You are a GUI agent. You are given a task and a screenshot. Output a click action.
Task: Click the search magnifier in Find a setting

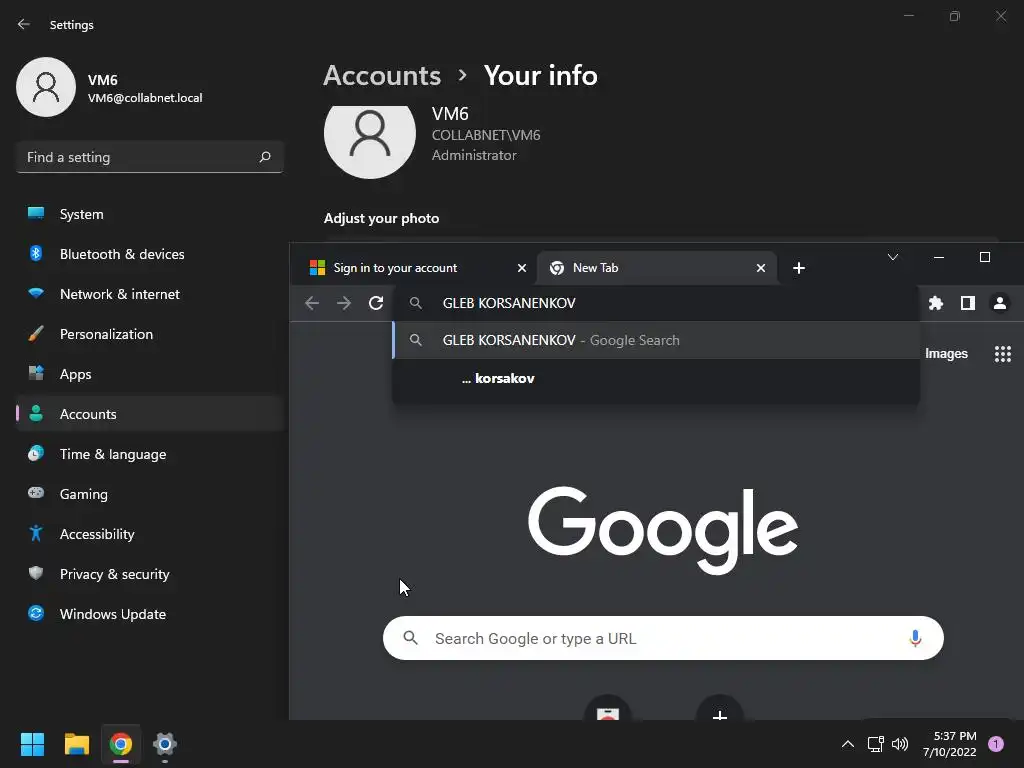[264, 157]
